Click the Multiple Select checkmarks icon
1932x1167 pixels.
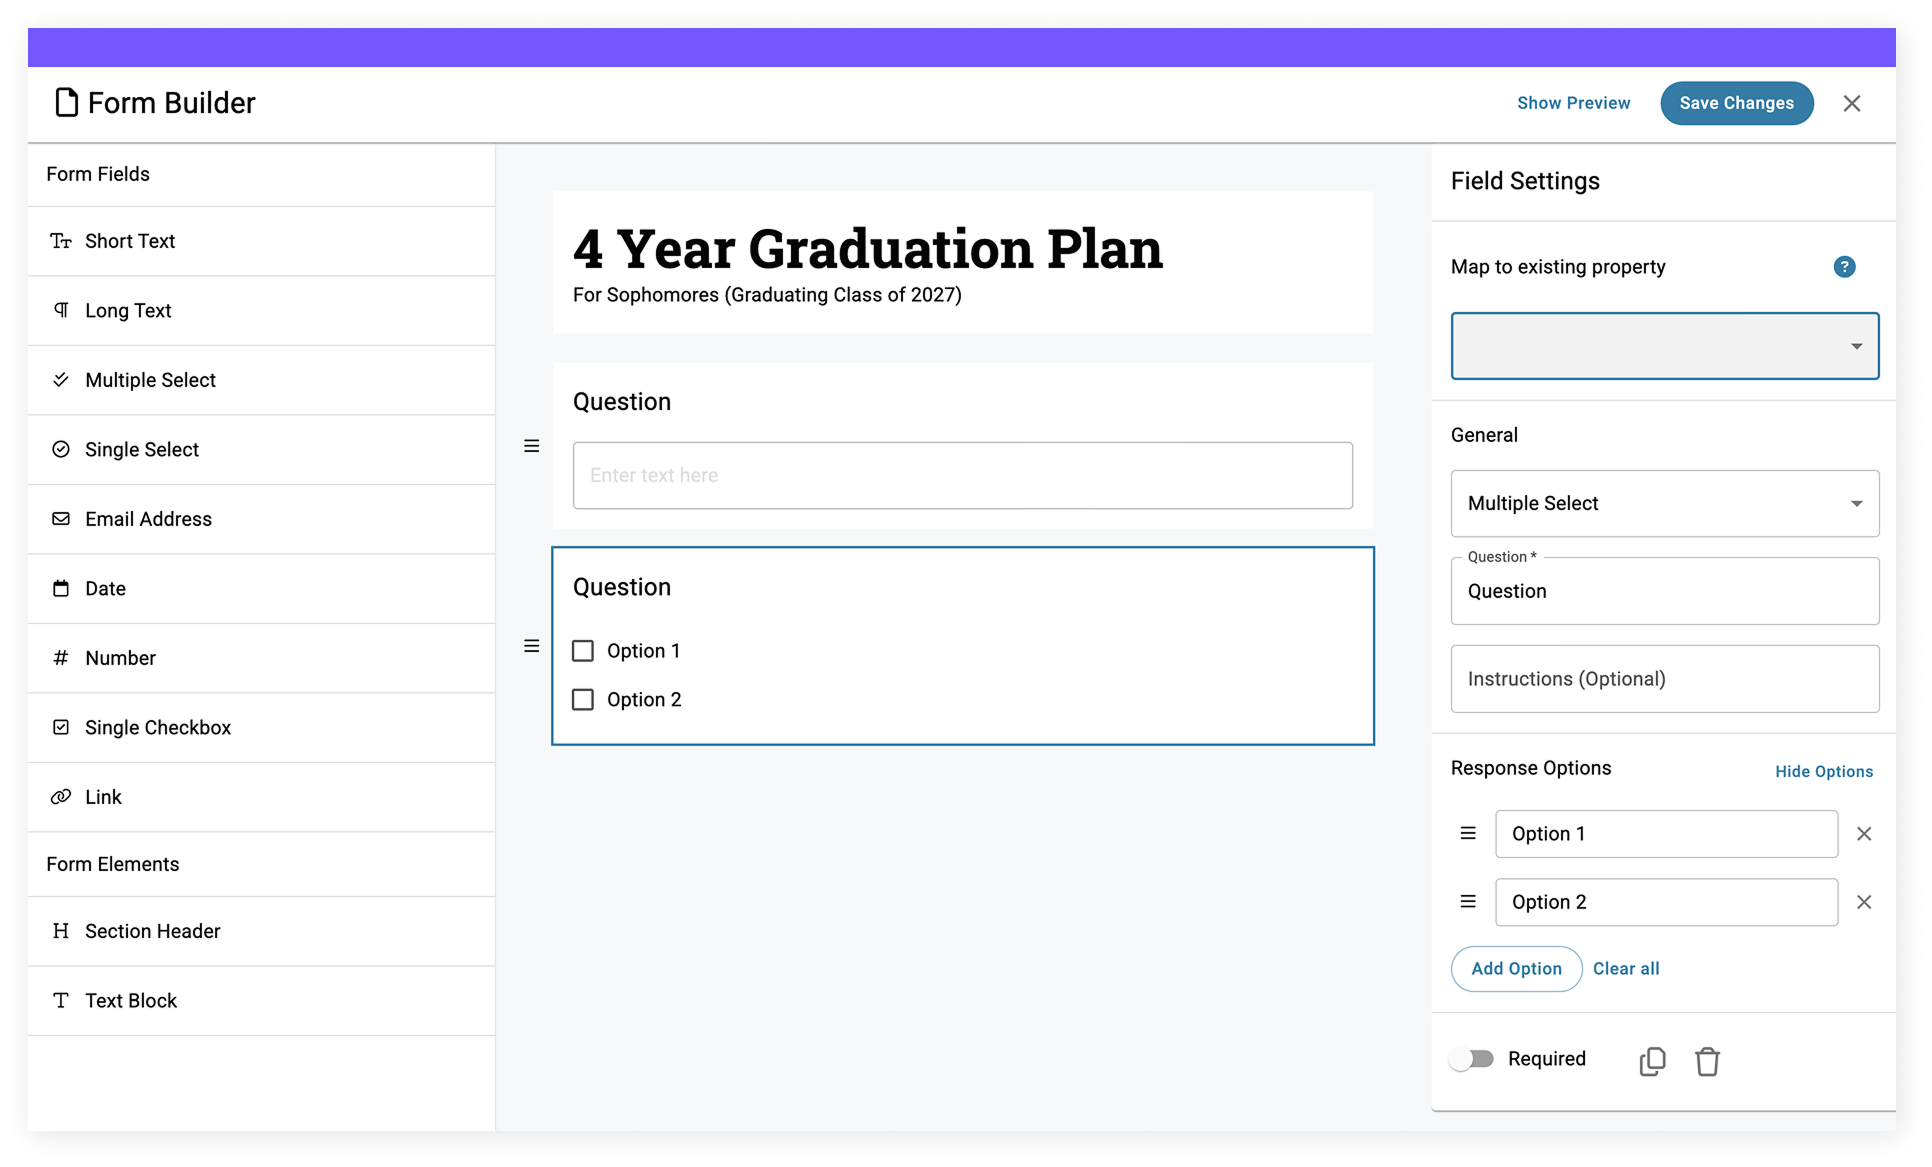[60, 380]
